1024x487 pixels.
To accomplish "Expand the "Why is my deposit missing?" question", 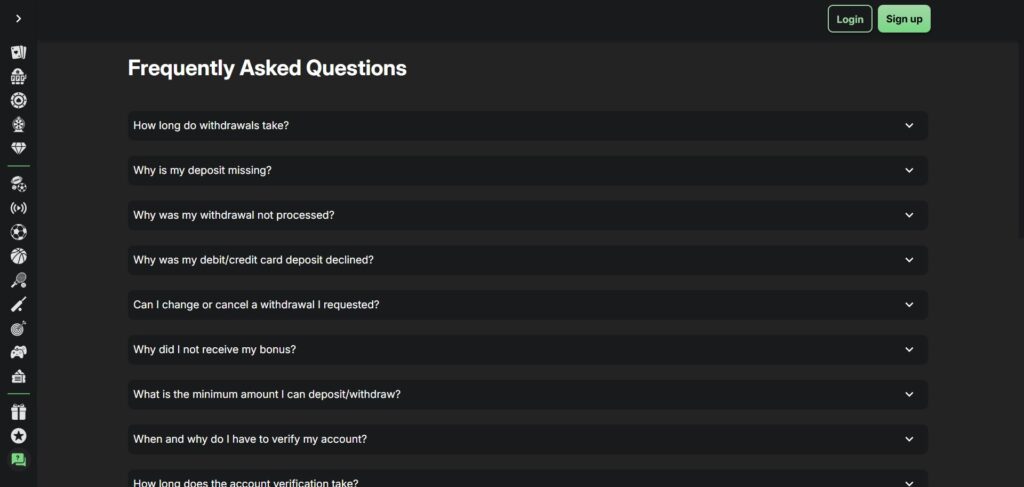I will coord(527,170).
